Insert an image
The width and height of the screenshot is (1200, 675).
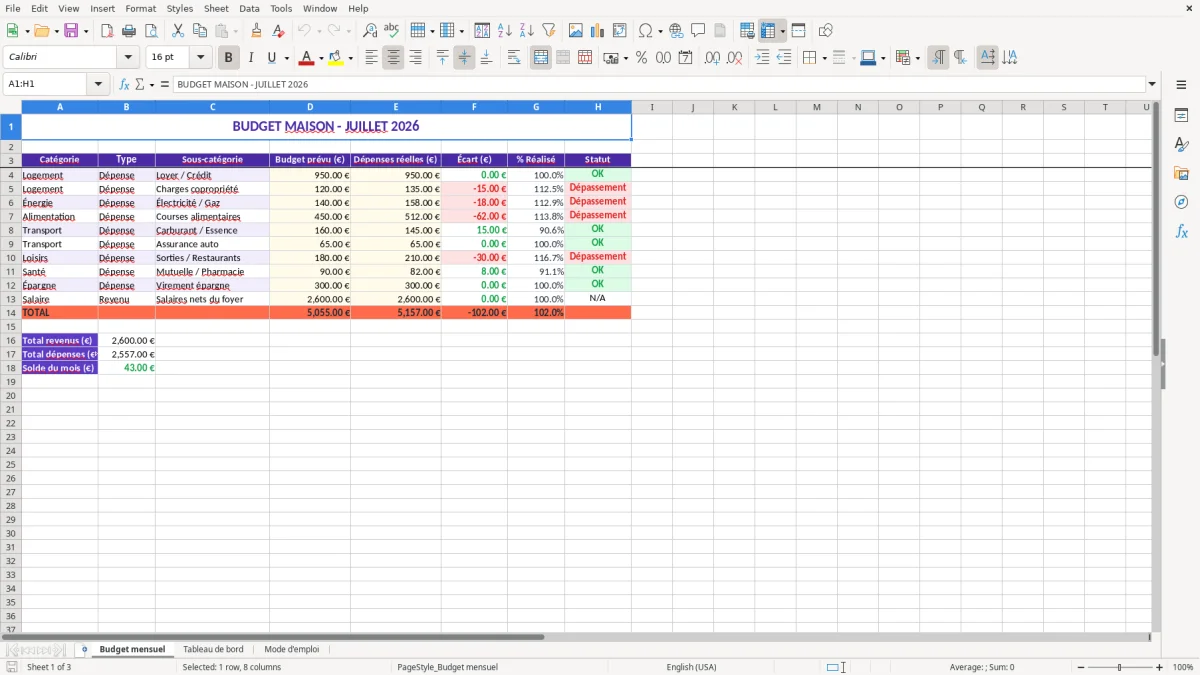(x=576, y=31)
